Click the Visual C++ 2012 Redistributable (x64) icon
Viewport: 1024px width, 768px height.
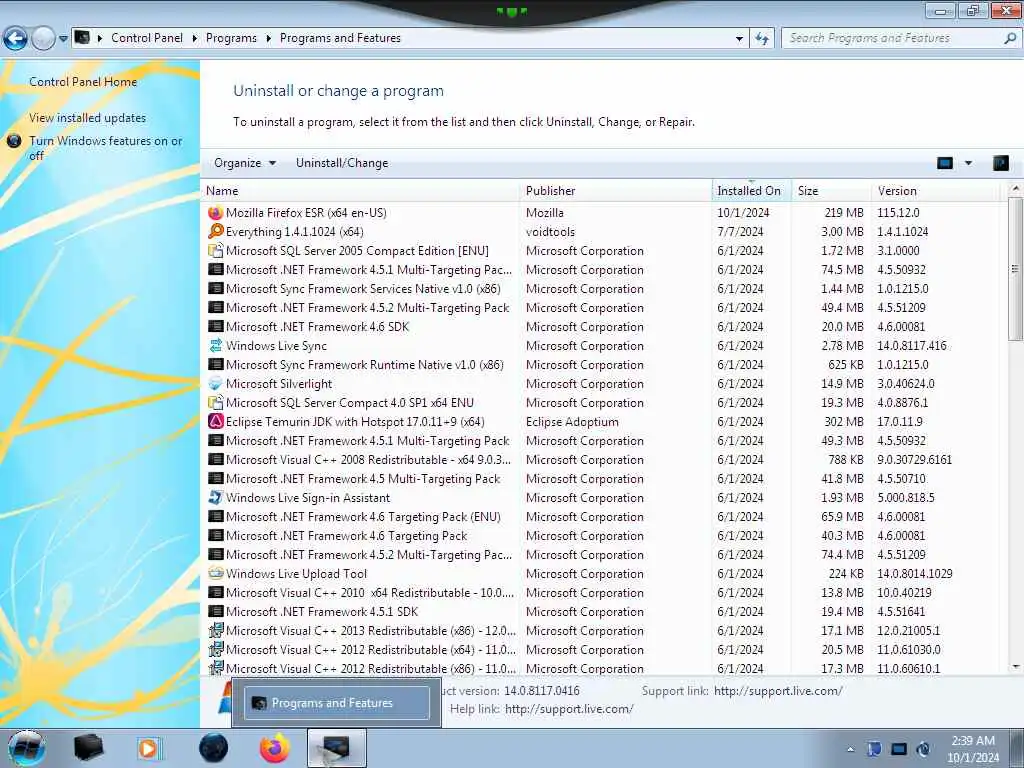(x=216, y=650)
